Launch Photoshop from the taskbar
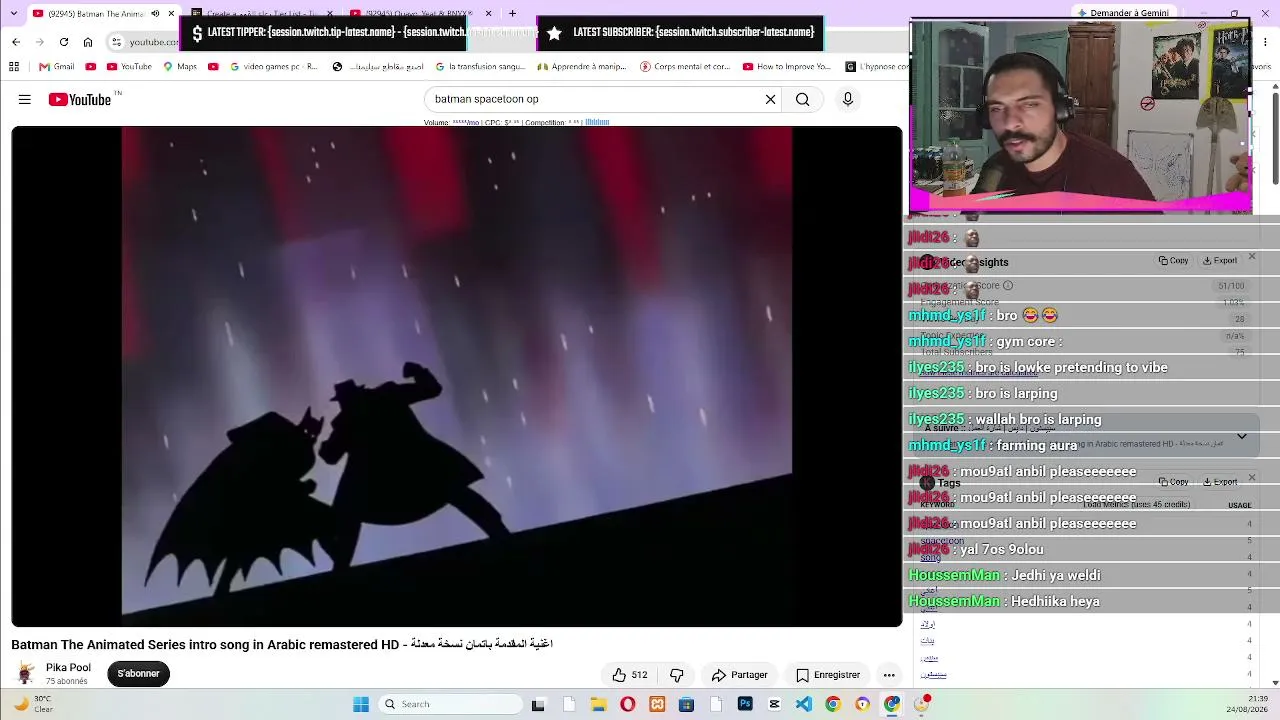The image size is (1280, 720). tap(745, 704)
